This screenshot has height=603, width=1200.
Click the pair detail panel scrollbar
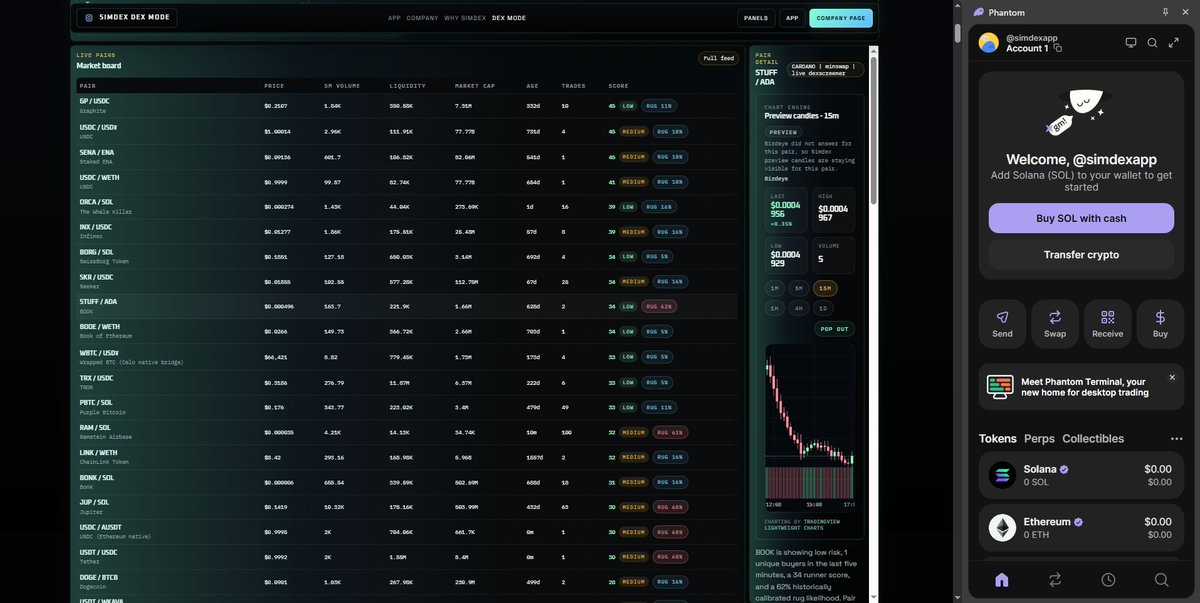tap(873, 130)
